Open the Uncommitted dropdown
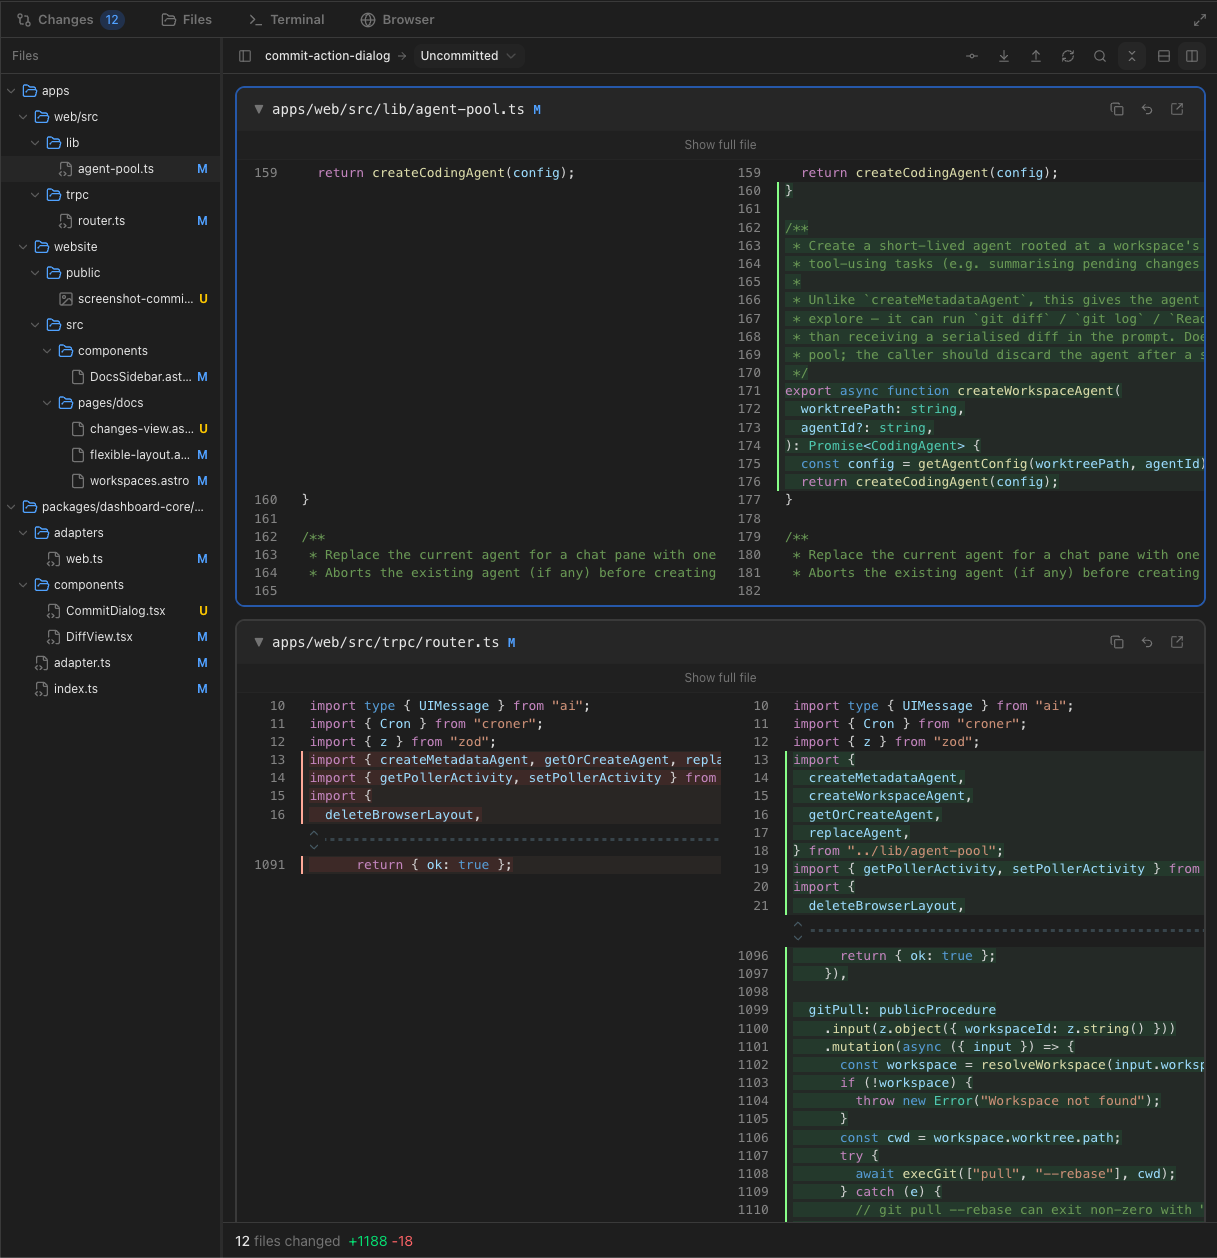The height and width of the screenshot is (1258, 1217). [x=468, y=56]
